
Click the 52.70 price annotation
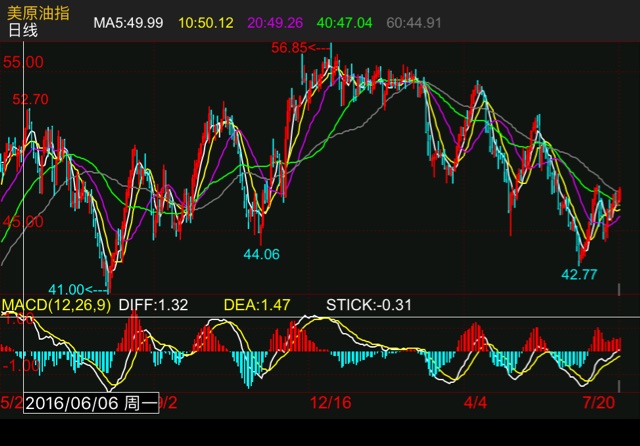click(30, 99)
